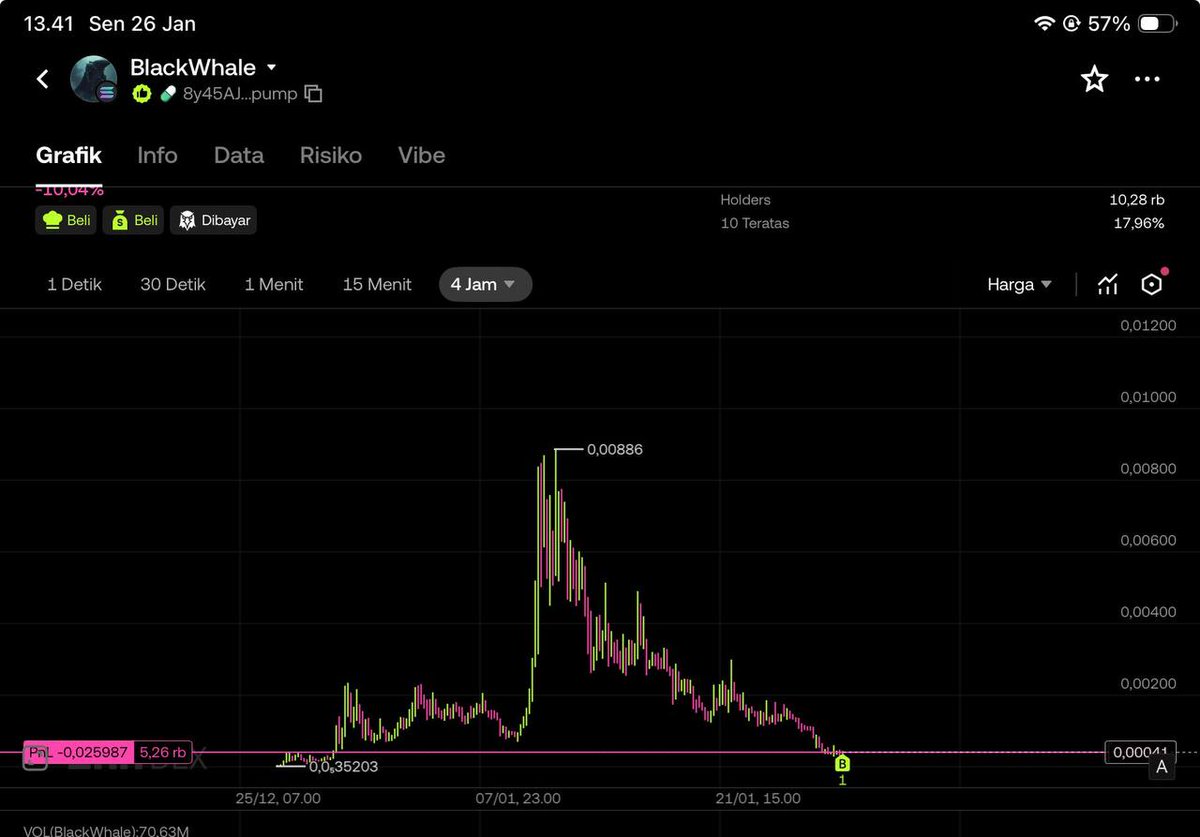Add BlackWhale to favorites with the star
Viewport: 1200px width, 837px height.
pyautogui.click(x=1095, y=79)
